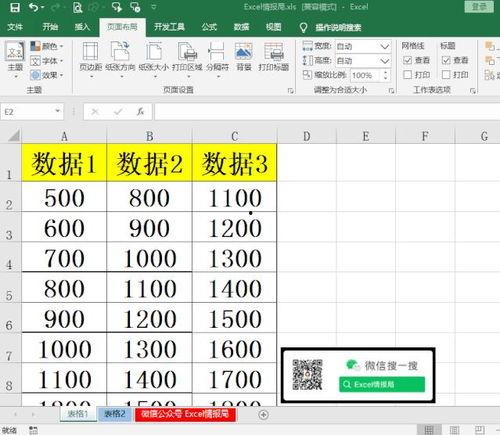Viewport: 500px width, 435px height.
Task: Expand the 宽度 width dropdown
Action: tap(385, 46)
